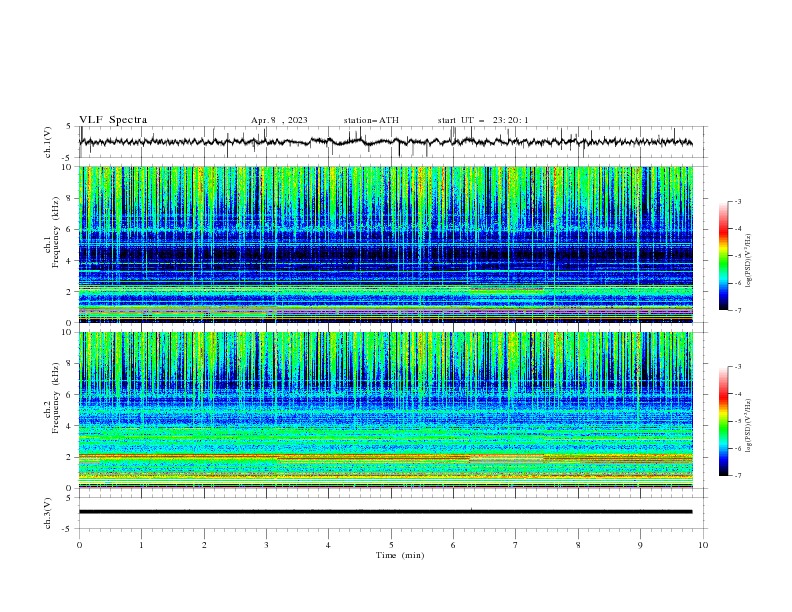Click the "-5" label on lower color bar
This screenshot has height=612, width=792.
tap(737, 421)
